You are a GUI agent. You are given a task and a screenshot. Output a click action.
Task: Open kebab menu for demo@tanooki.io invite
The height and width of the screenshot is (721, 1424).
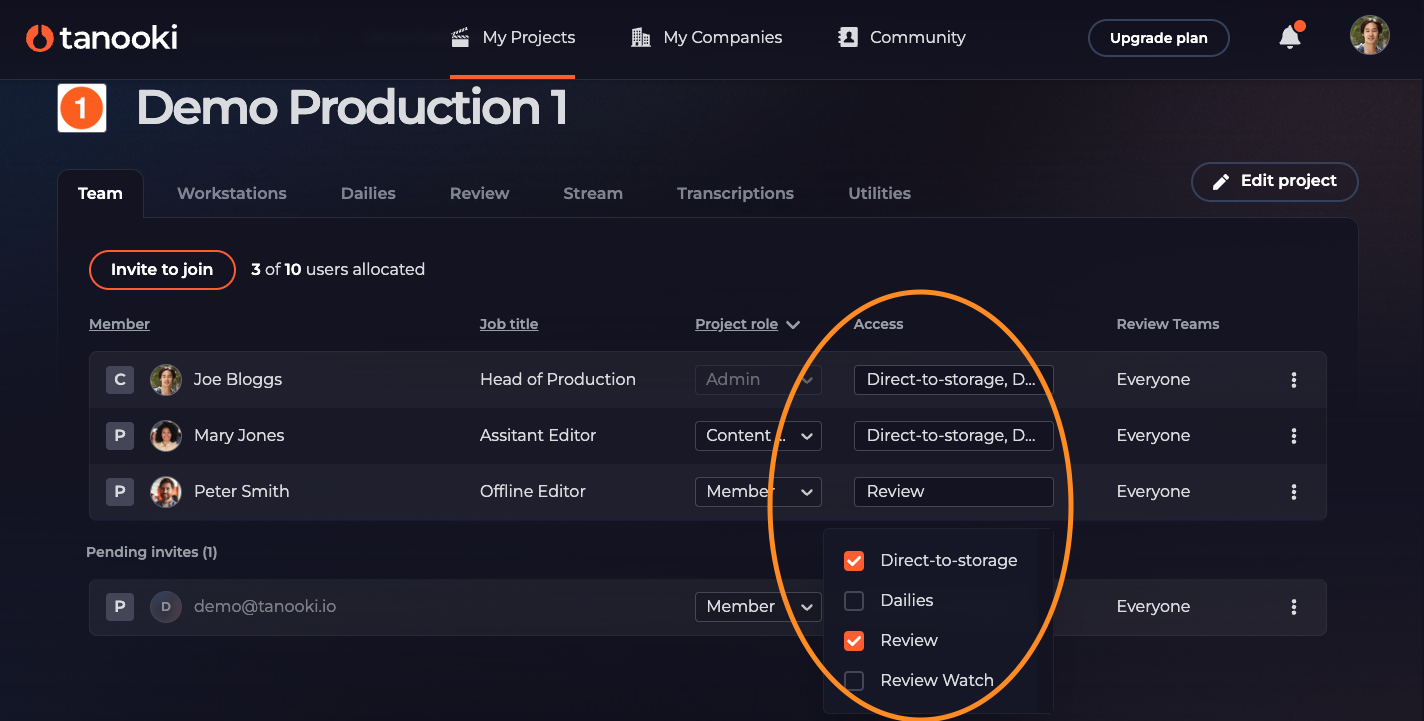(x=1294, y=607)
